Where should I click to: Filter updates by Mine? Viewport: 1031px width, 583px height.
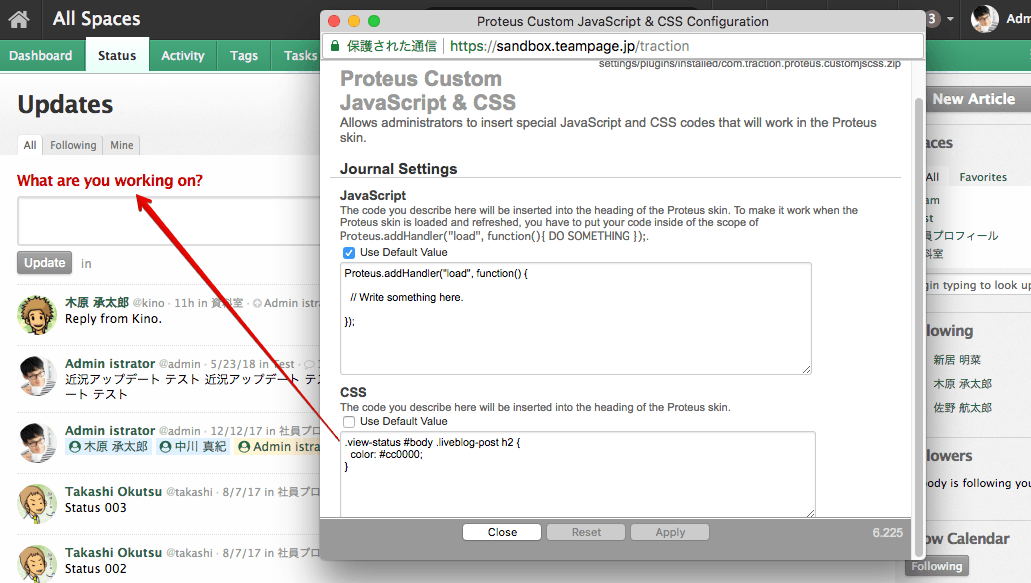coord(122,145)
